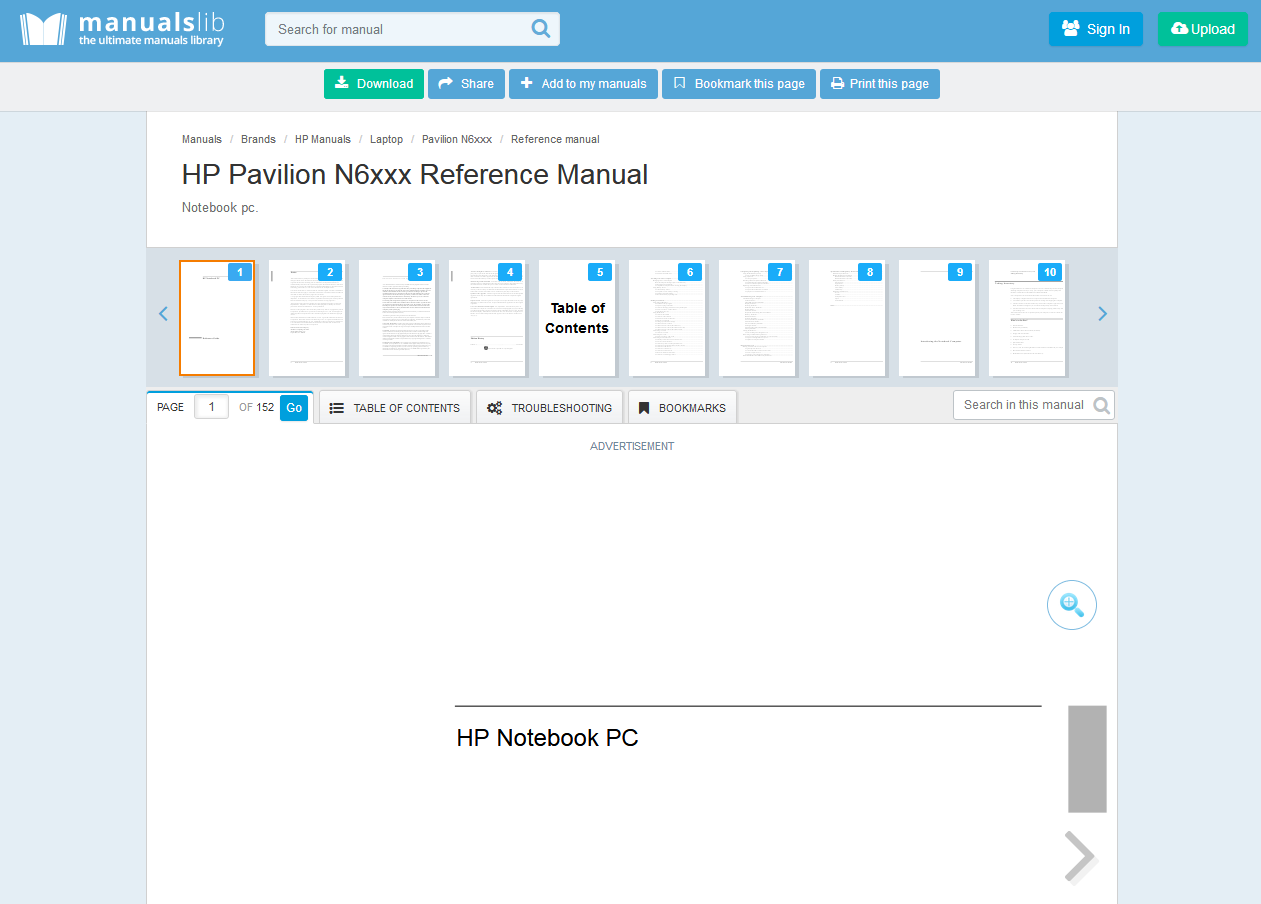The width and height of the screenshot is (1261, 904).
Task: Click the 'Notebook pc.' subtitle
Action: (x=220, y=208)
